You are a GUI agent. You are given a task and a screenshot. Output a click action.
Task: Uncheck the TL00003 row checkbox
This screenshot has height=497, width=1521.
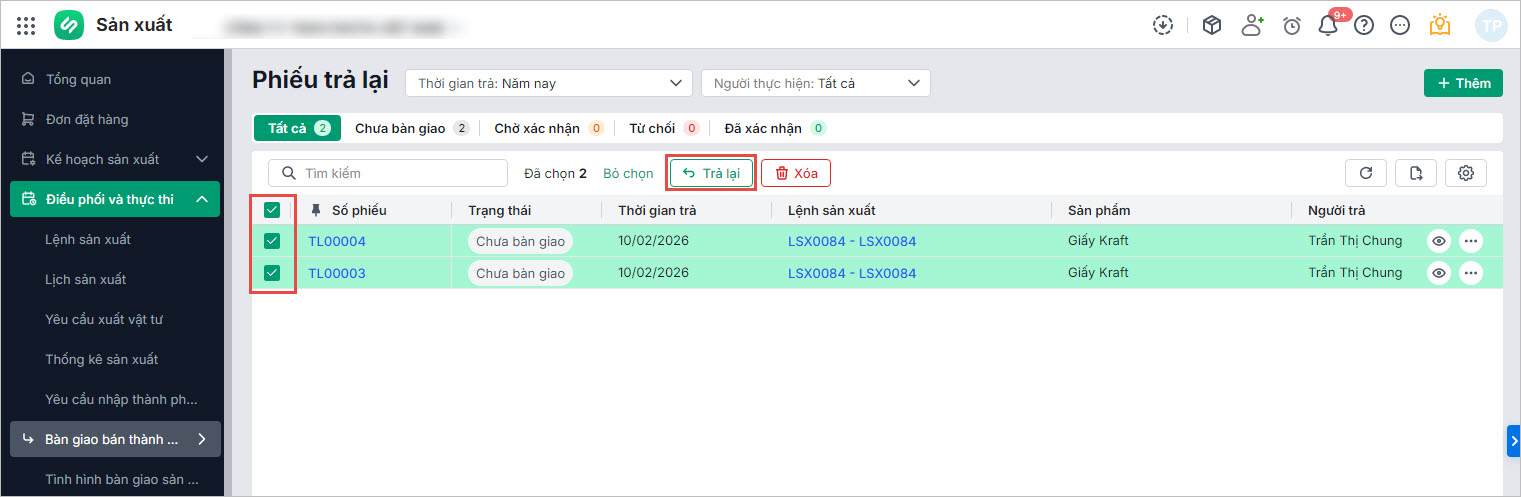pos(272,273)
